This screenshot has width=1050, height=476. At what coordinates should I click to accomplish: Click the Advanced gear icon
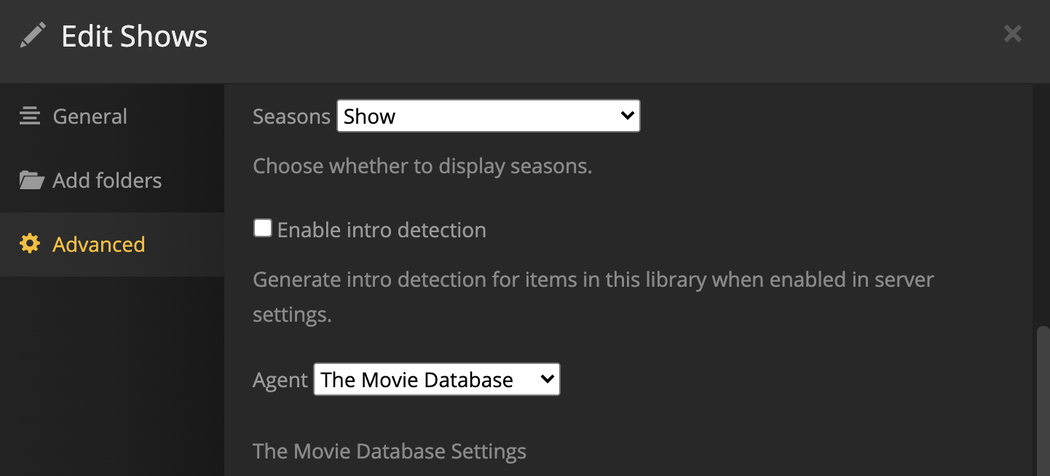30,244
